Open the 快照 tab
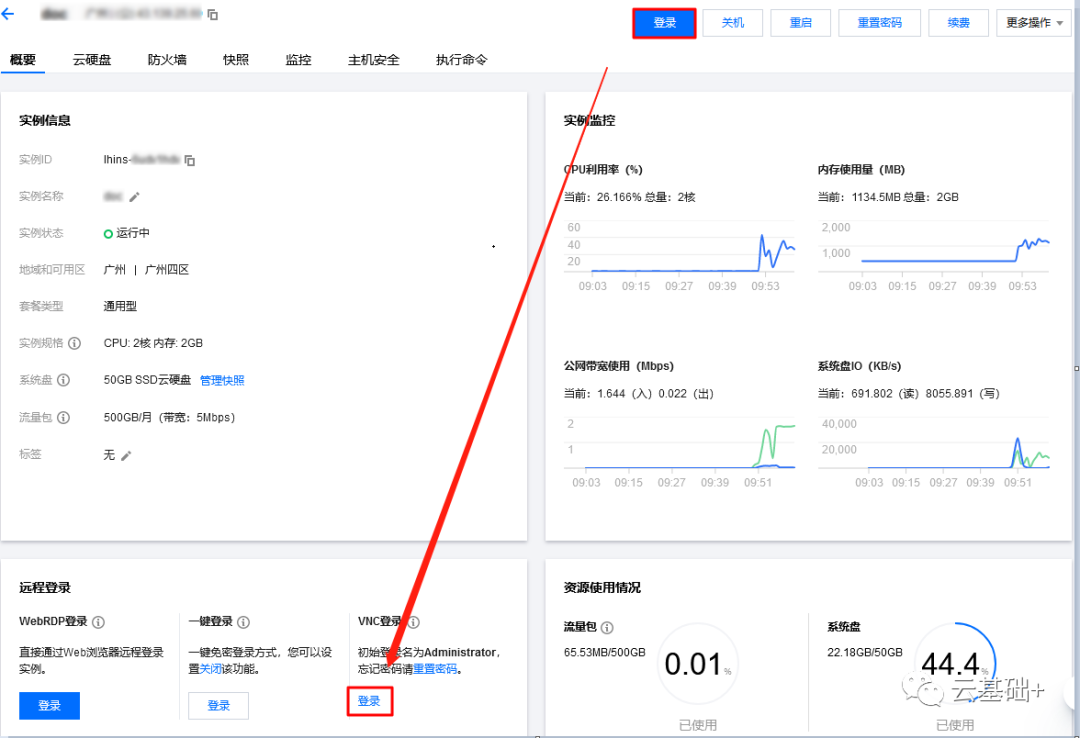This screenshot has width=1080, height=738. click(236, 60)
